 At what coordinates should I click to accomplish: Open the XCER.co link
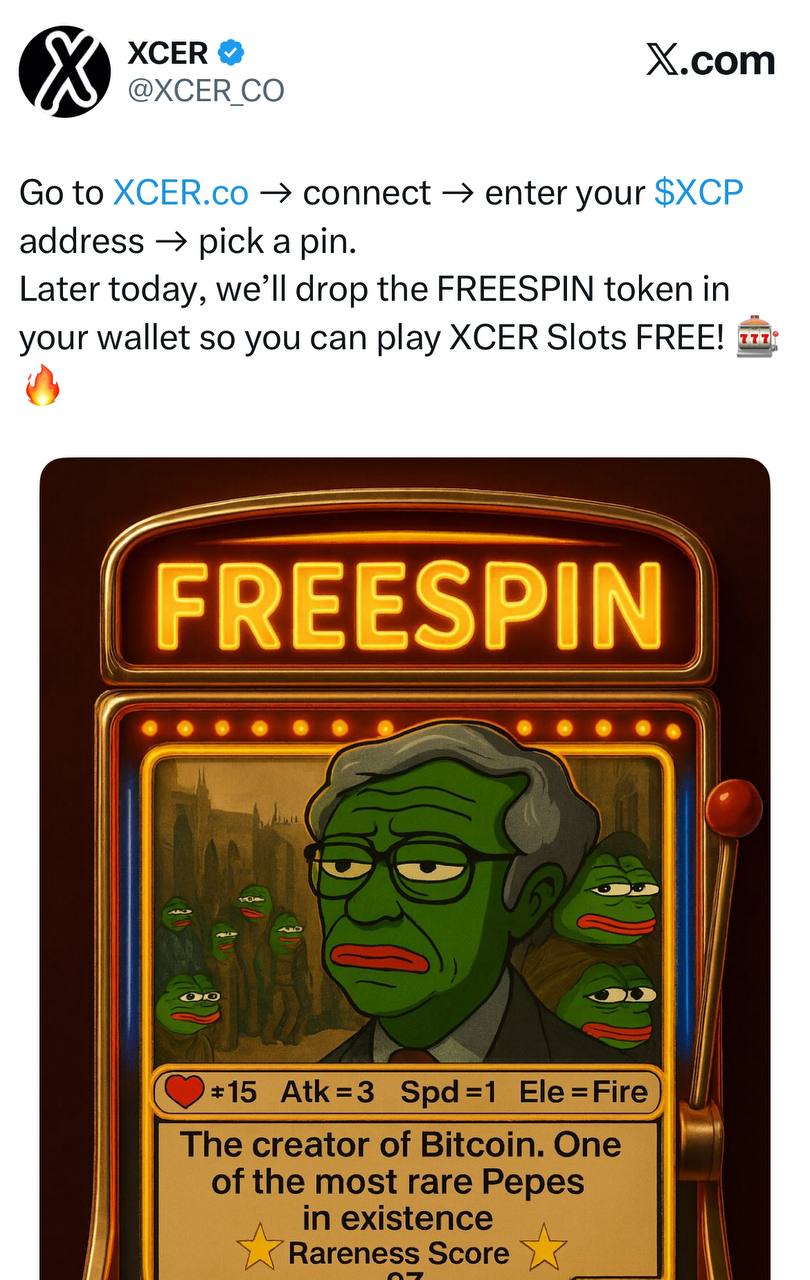click(181, 192)
